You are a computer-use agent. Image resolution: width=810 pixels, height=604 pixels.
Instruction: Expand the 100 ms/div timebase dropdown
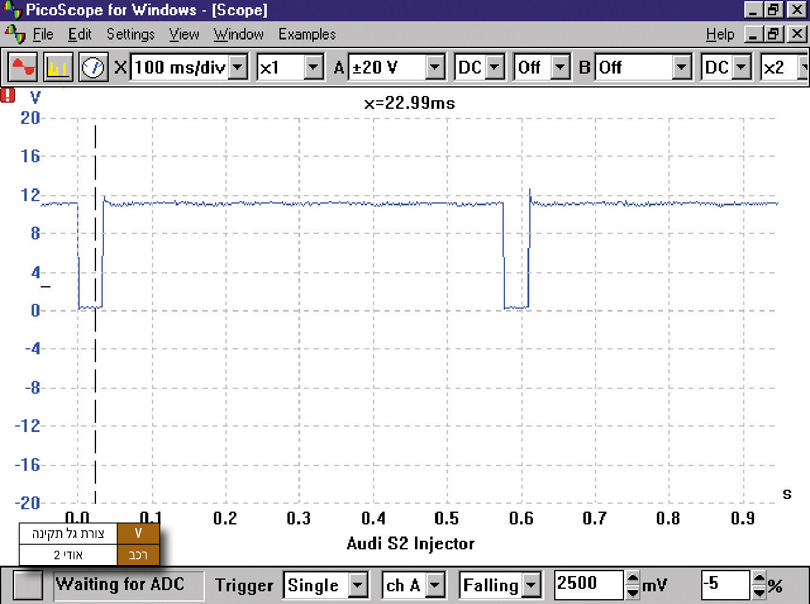pos(238,68)
